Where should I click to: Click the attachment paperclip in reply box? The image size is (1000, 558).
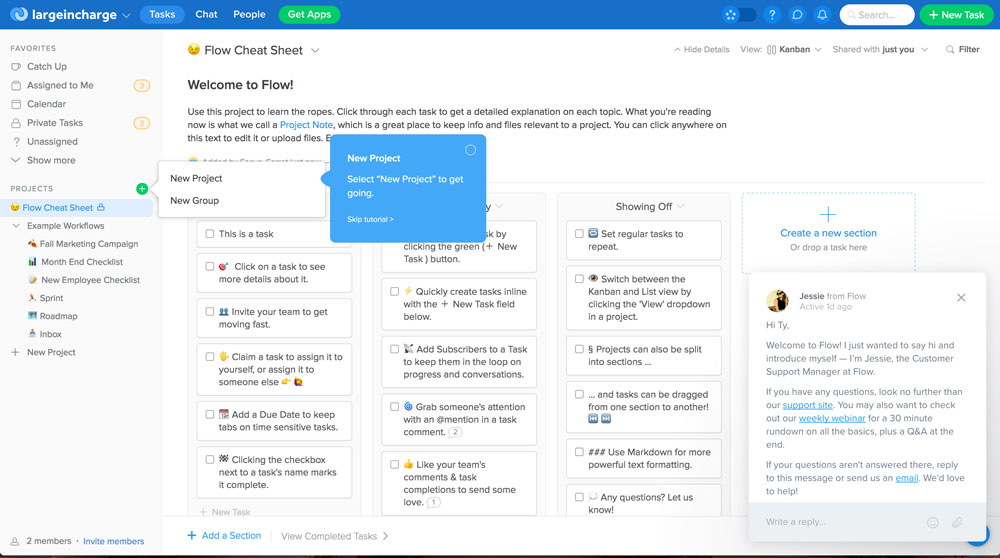click(957, 522)
